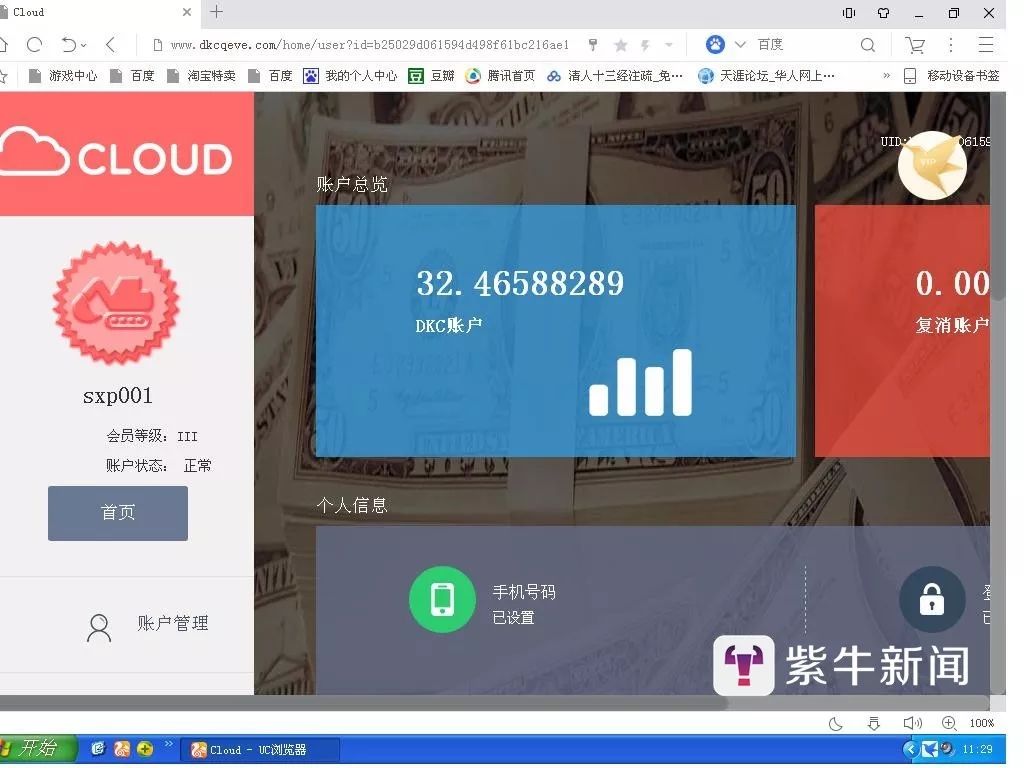1024x768 pixels.
Task: Open the 账户管理 sidebar menu item
Action: point(150,624)
